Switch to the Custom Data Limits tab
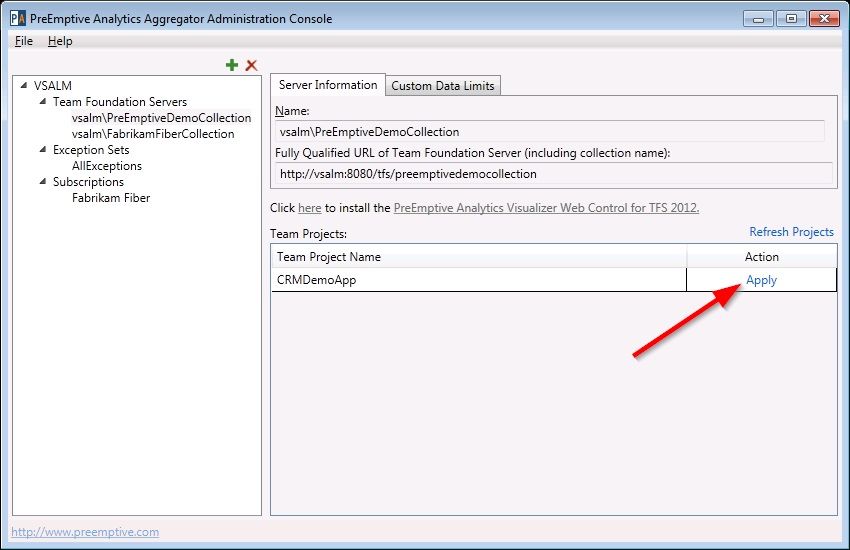Screen dimensions: 850x550 tap(443, 86)
